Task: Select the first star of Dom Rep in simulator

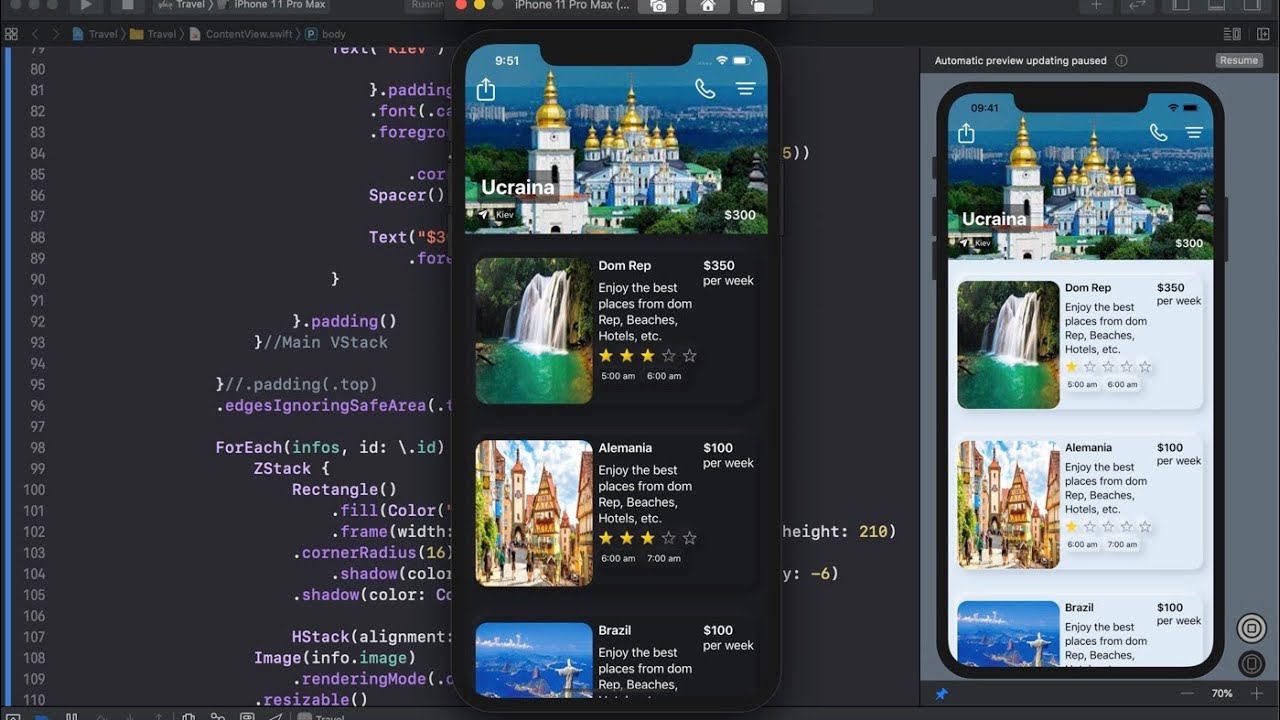Action: (x=606, y=355)
